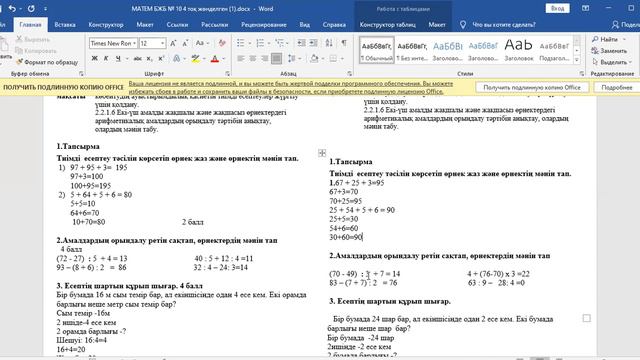Increase paragraph indent
The image size is (640, 360).
tap(313, 43)
